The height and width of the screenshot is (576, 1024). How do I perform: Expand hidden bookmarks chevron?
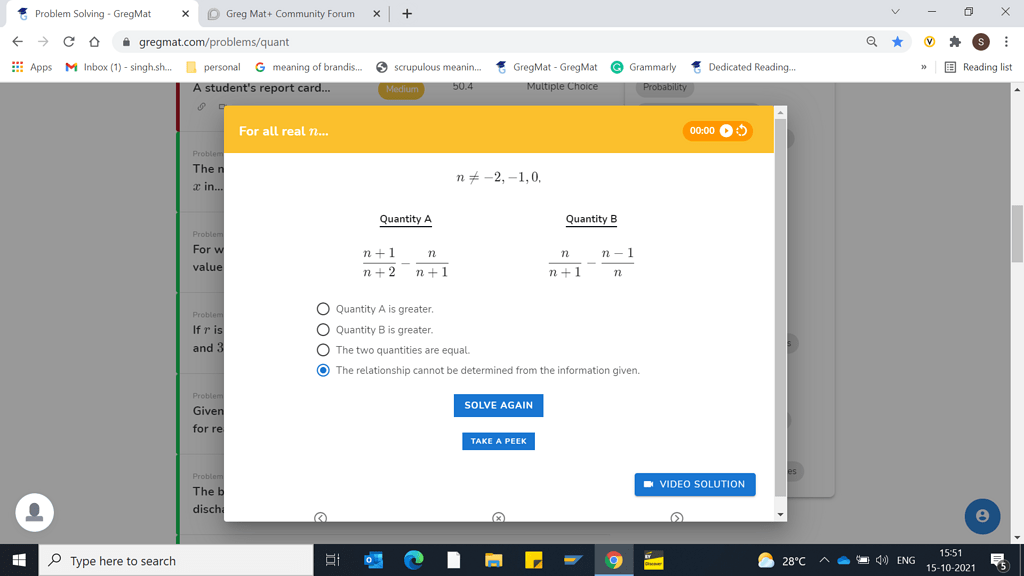(x=923, y=67)
